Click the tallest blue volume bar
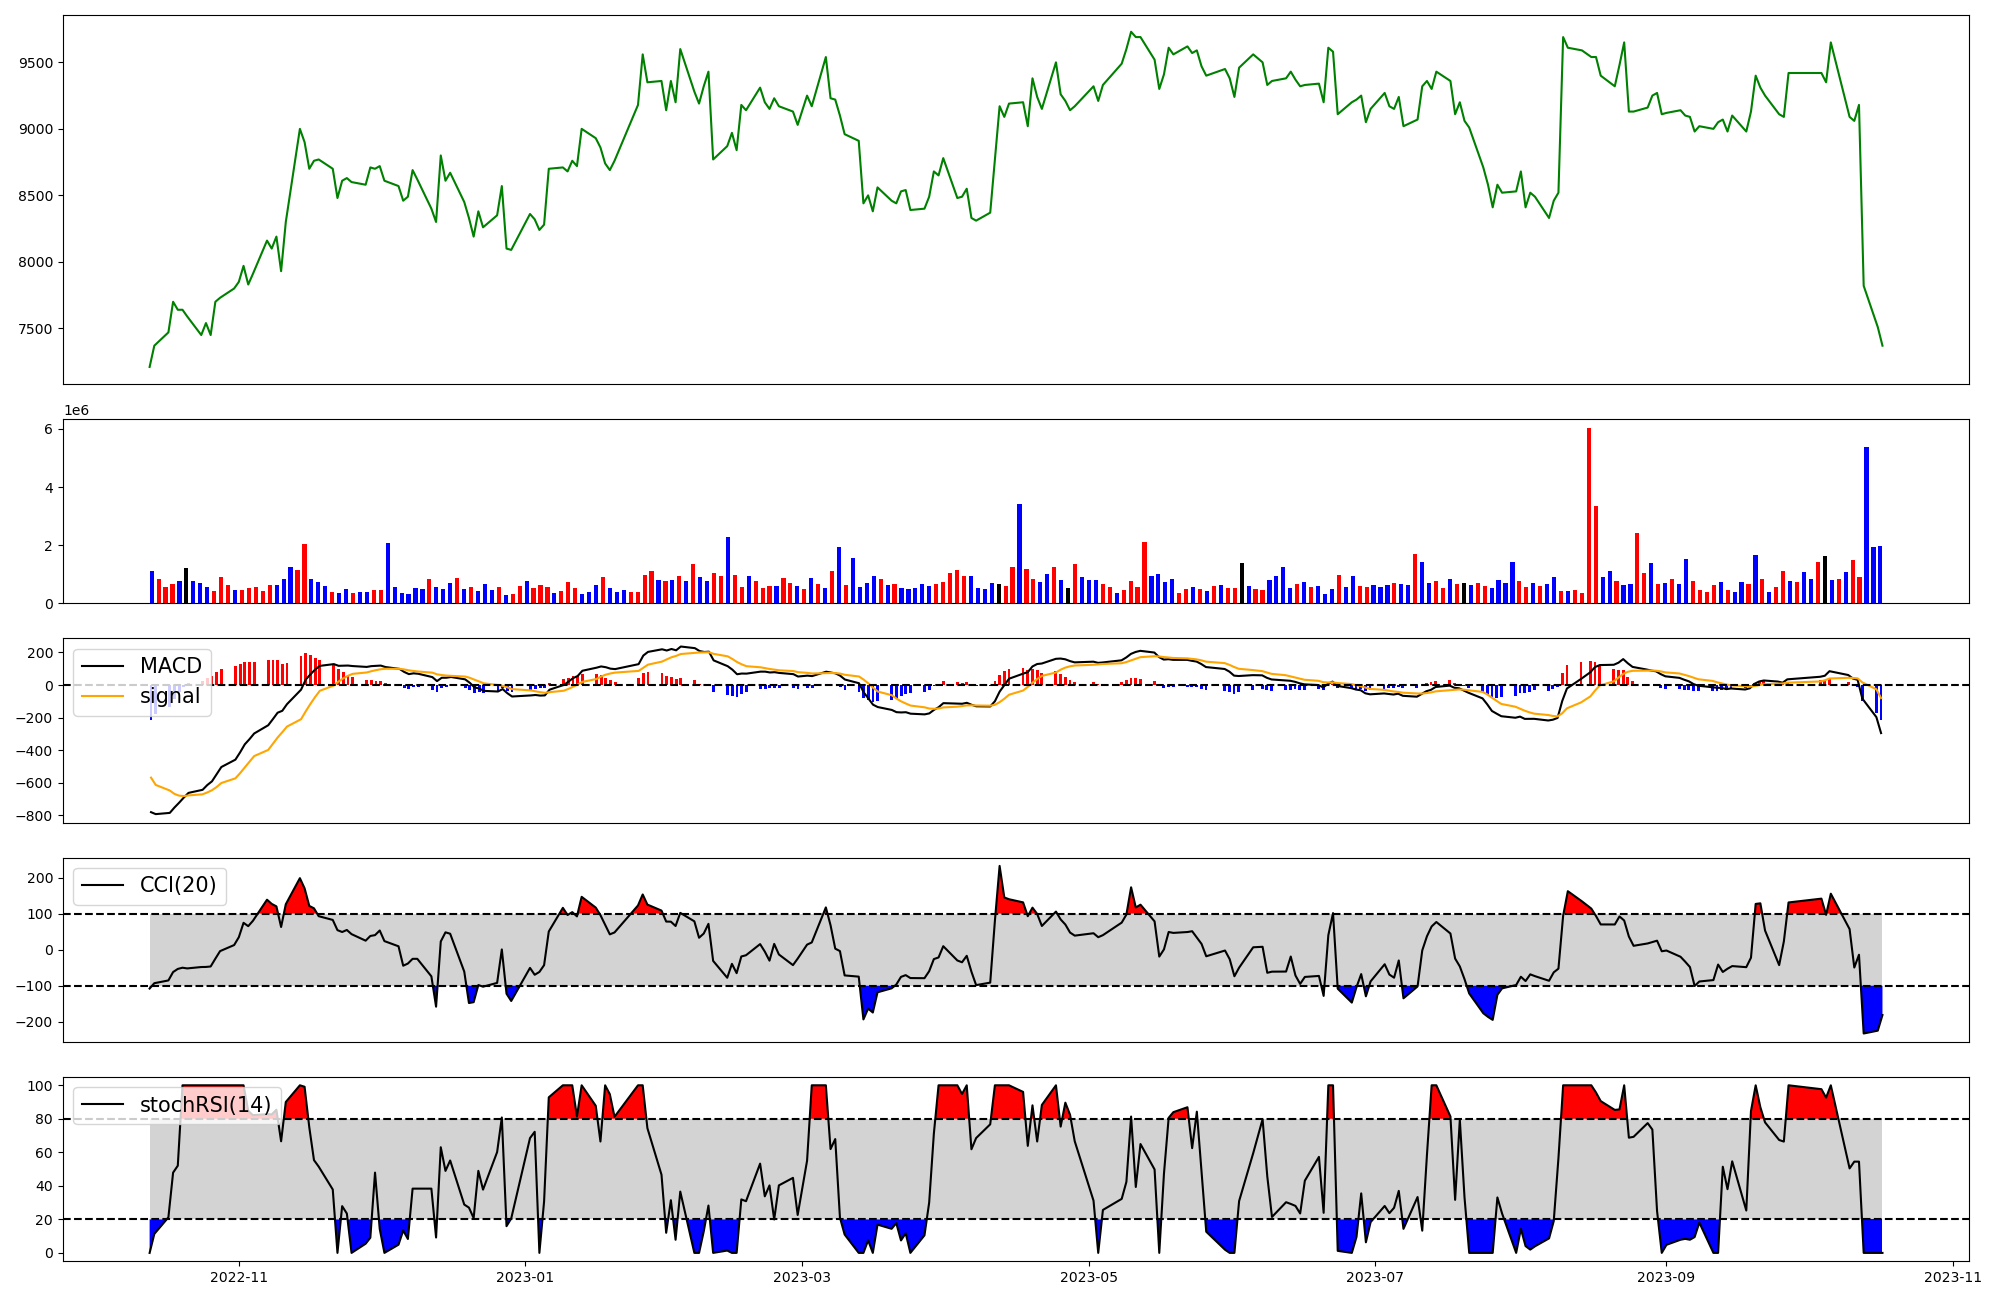 [x=1866, y=525]
